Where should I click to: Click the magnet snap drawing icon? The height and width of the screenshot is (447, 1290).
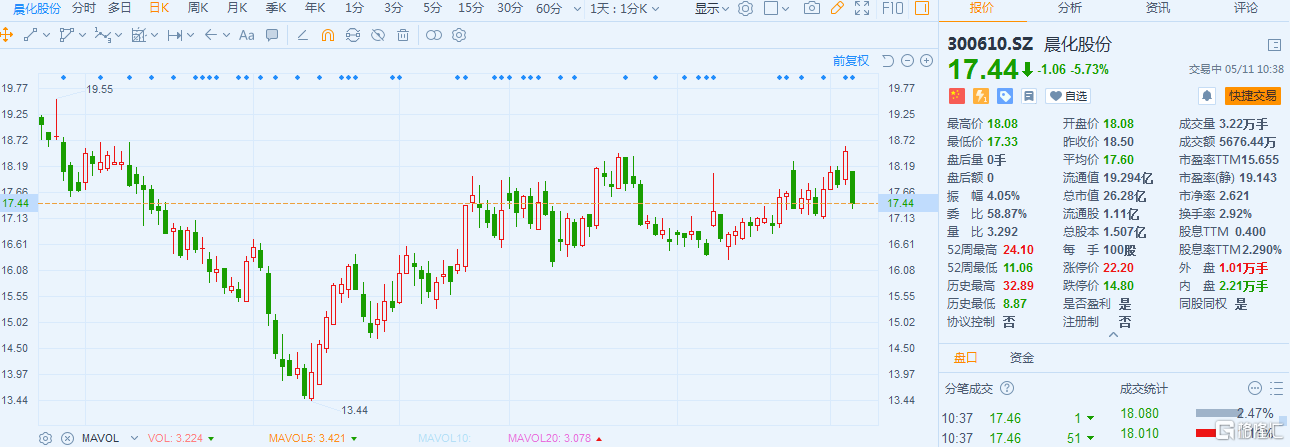click(x=327, y=35)
